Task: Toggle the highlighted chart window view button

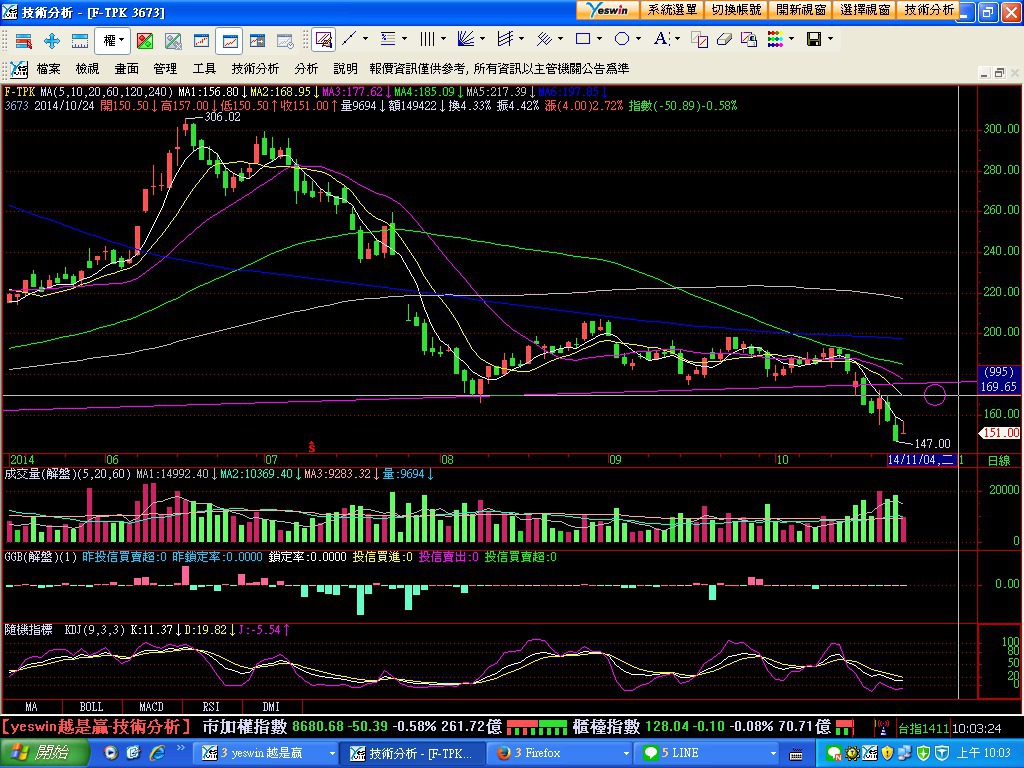Action: (230, 40)
